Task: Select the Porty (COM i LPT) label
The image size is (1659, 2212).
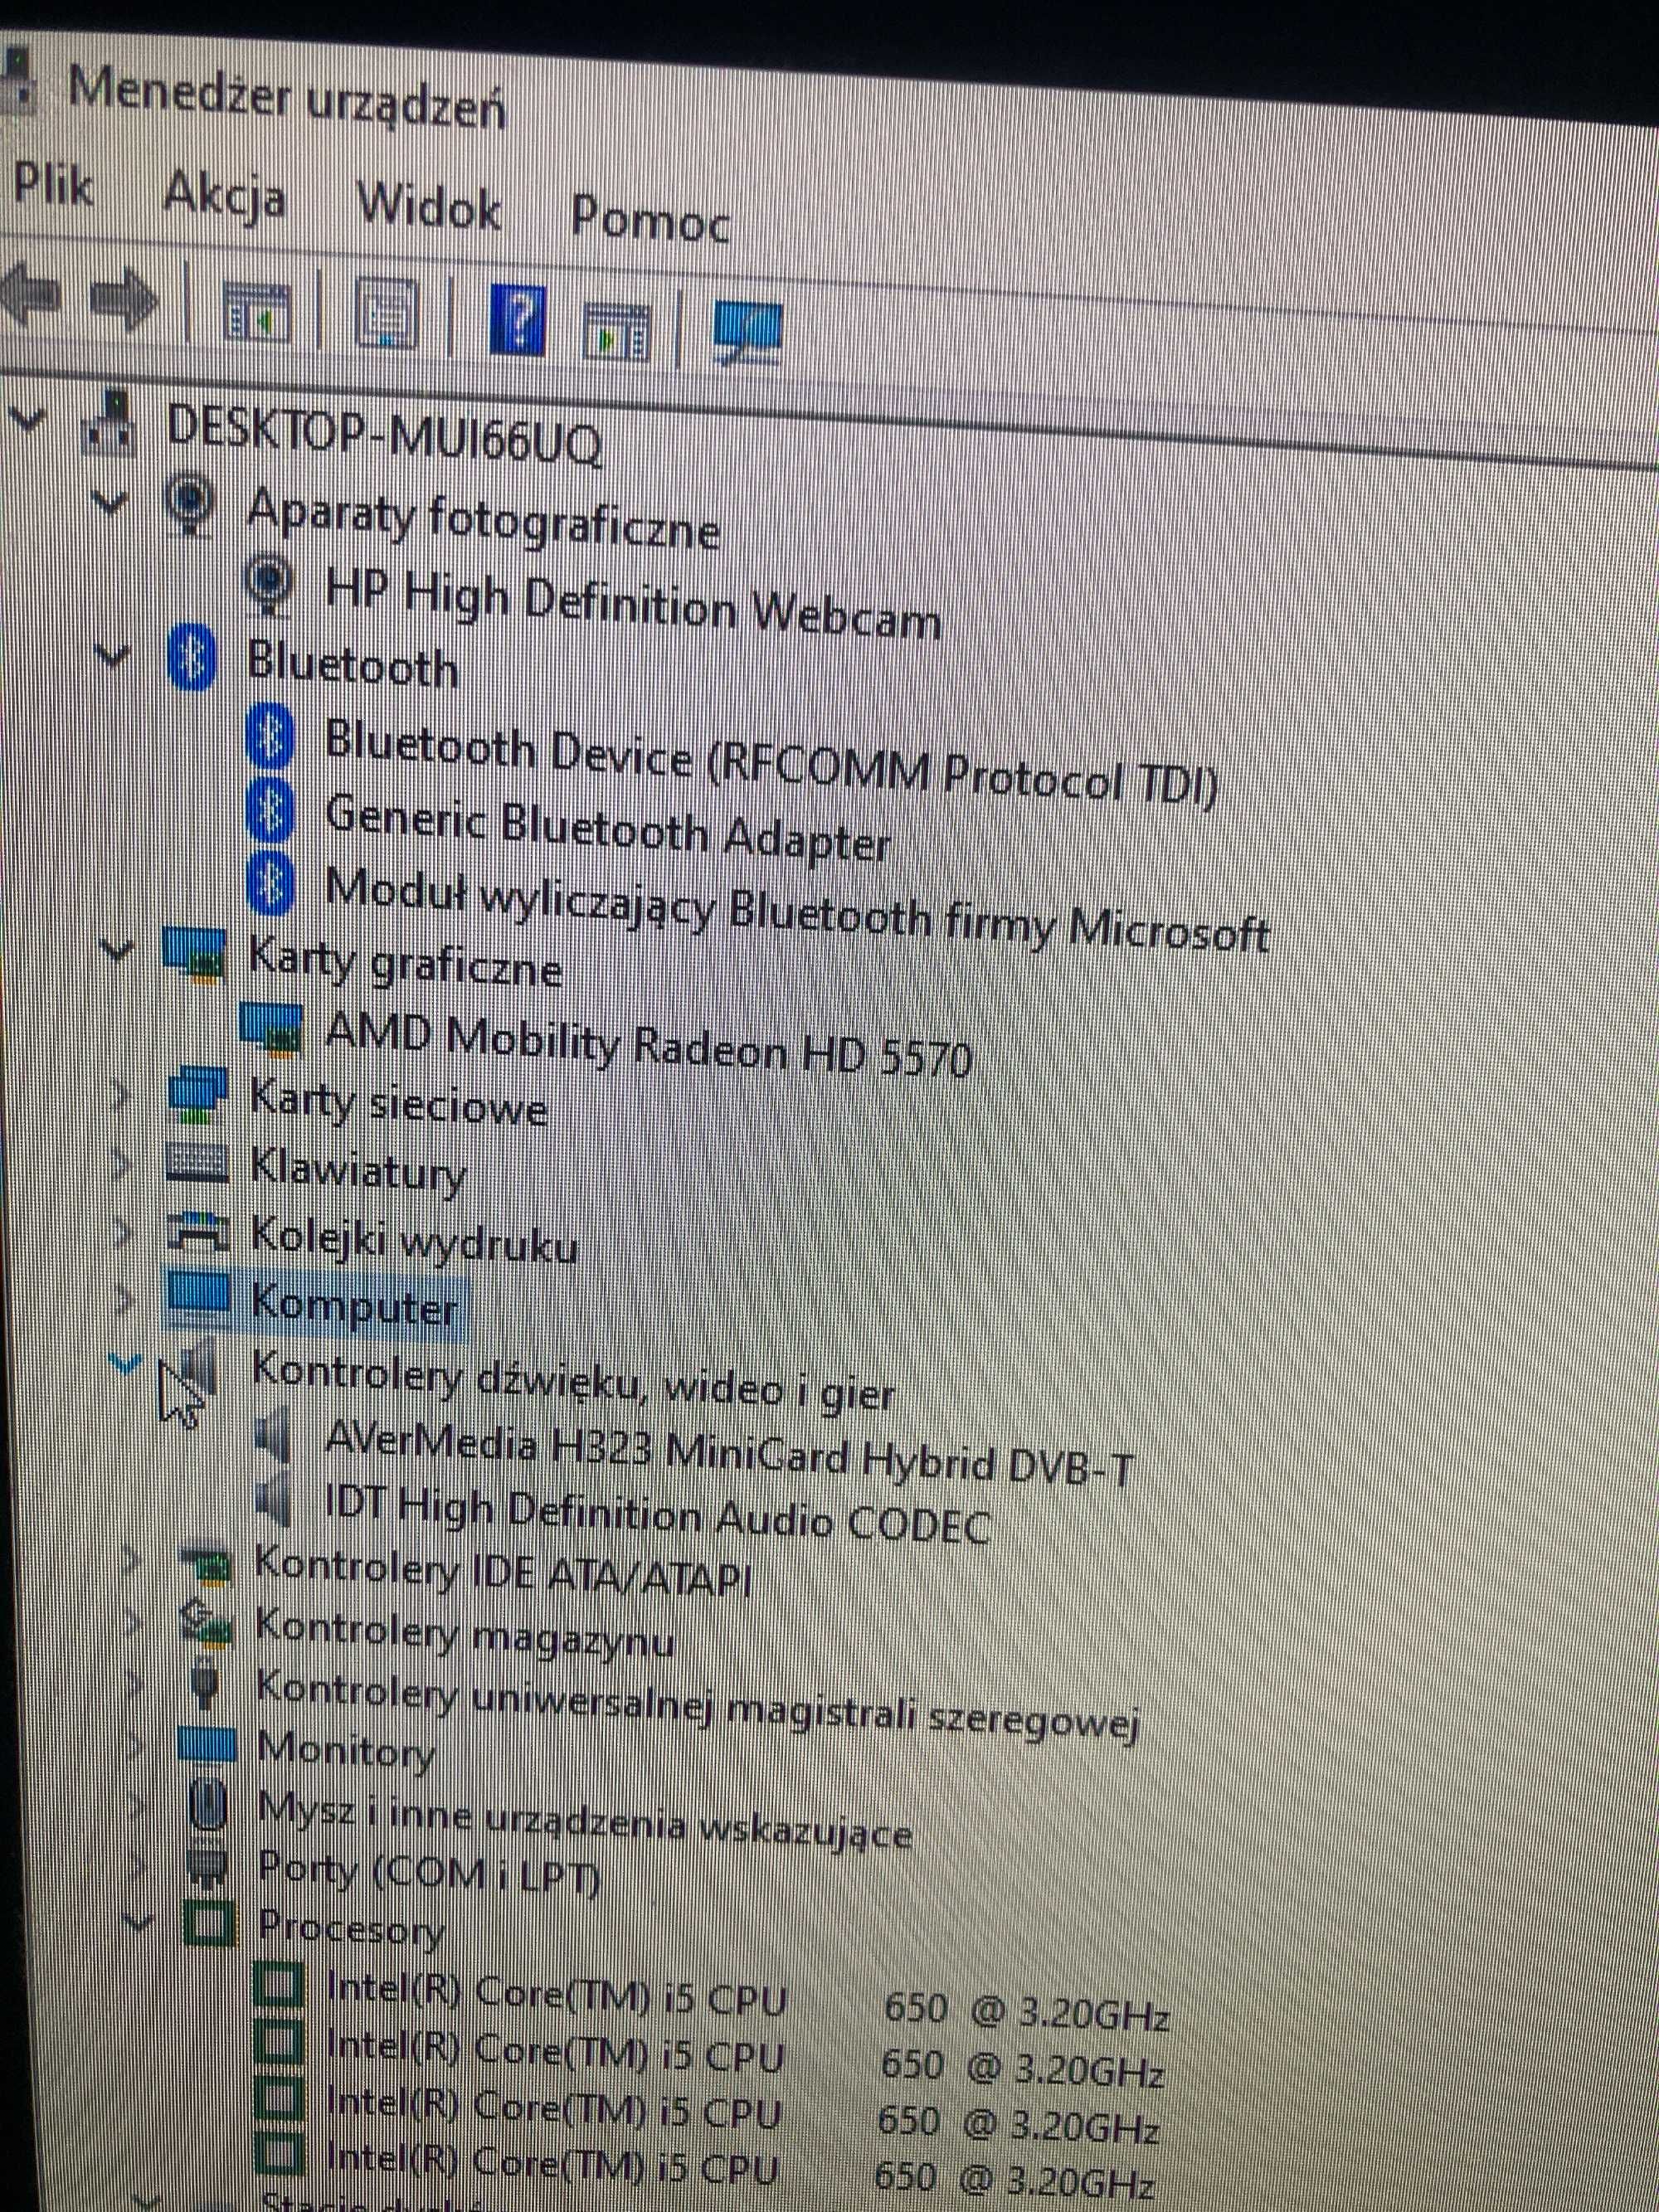Action: pyautogui.click(x=430, y=1872)
